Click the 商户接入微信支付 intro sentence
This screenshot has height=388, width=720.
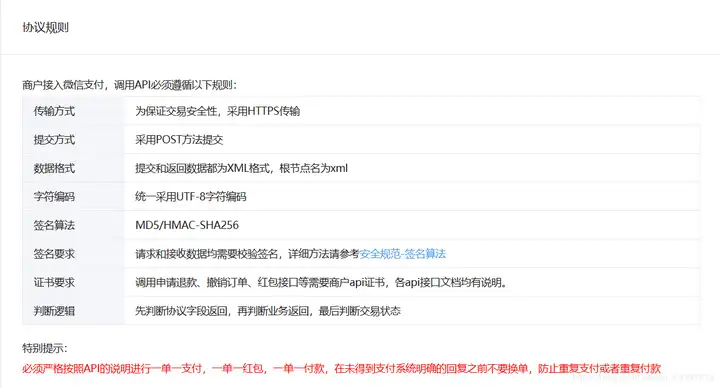pyautogui.click(x=129, y=85)
